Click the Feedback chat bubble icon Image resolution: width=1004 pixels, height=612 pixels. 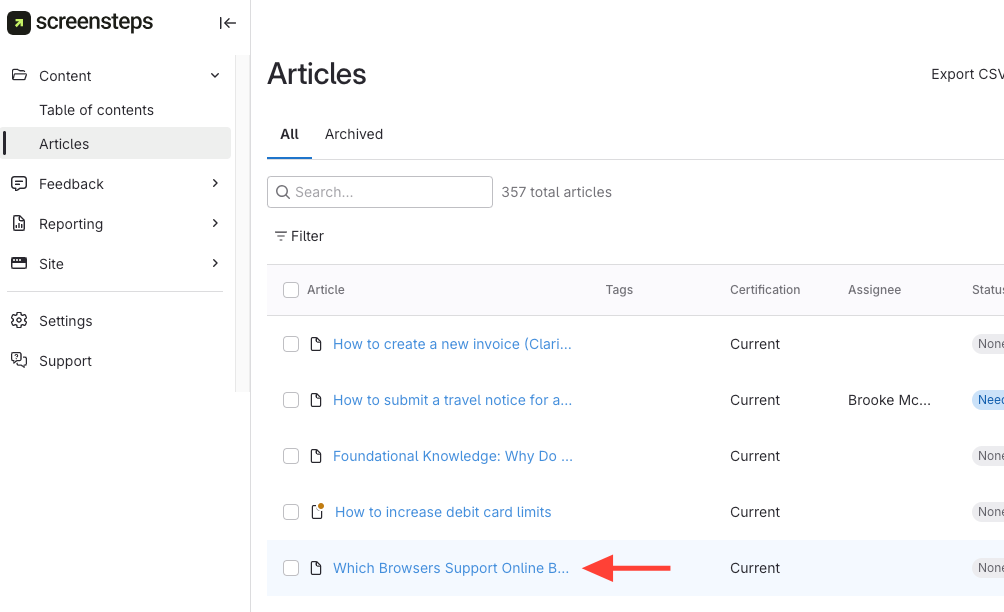19,184
